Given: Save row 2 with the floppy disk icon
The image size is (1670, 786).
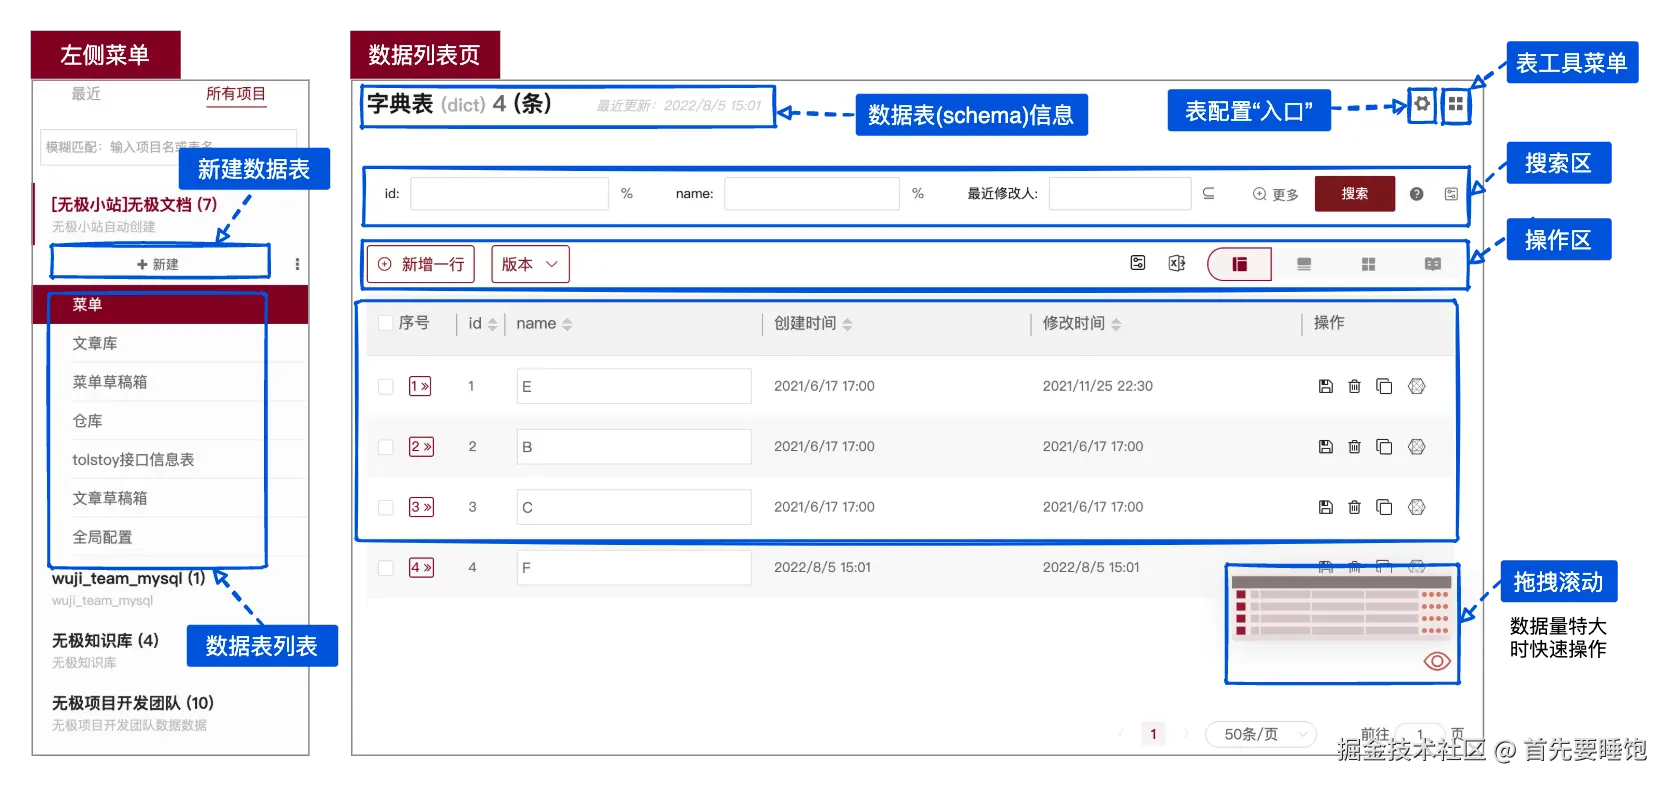Looking at the screenshot, I should [x=1325, y=447].
